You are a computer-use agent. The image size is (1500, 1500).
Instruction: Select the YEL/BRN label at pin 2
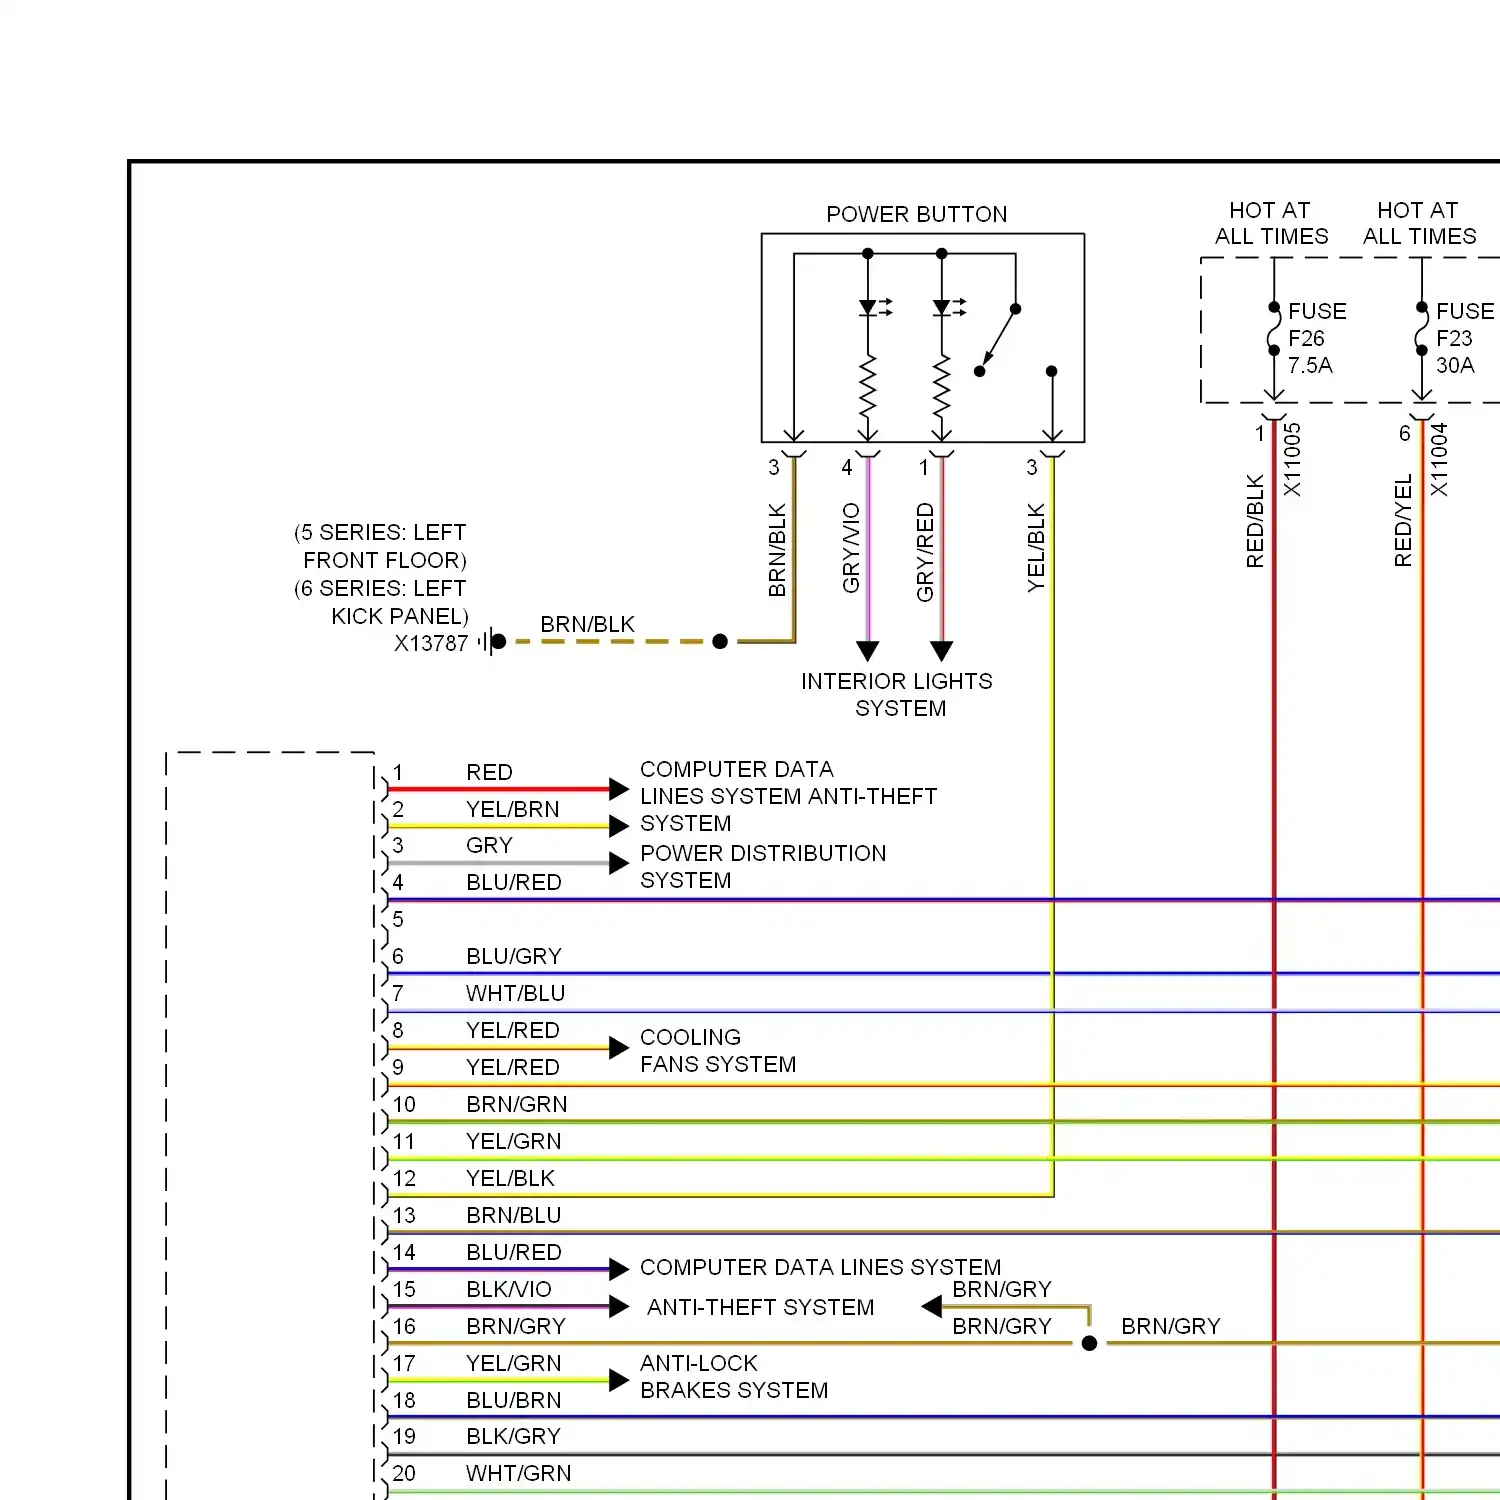[x=512, y=809]
